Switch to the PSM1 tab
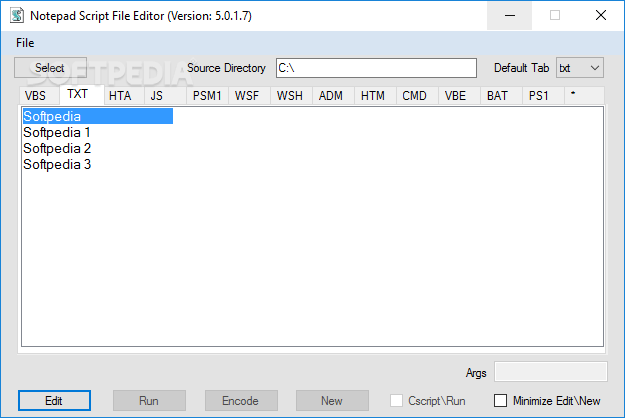This screenshot has height=418, width=625. tap(207, 96)
